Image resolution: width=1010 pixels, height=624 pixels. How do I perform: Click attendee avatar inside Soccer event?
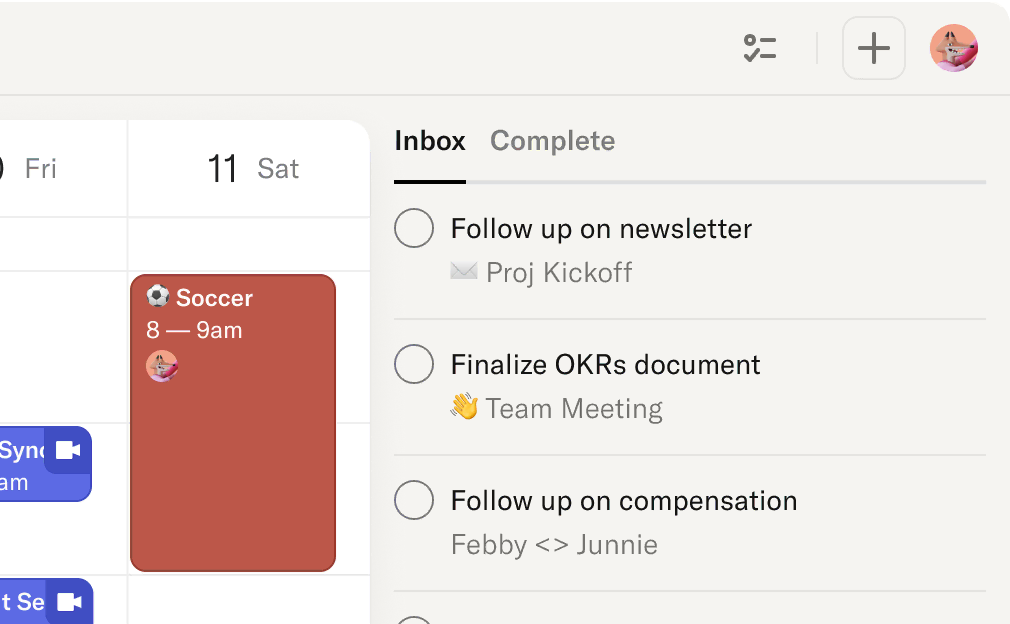click(162, 366)
